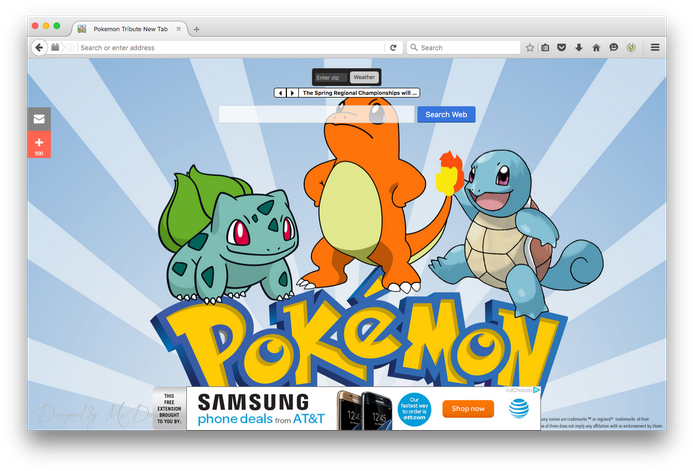Bookmark this page with the star icon
The image size is (693, 471).
[x=529, y=47]
